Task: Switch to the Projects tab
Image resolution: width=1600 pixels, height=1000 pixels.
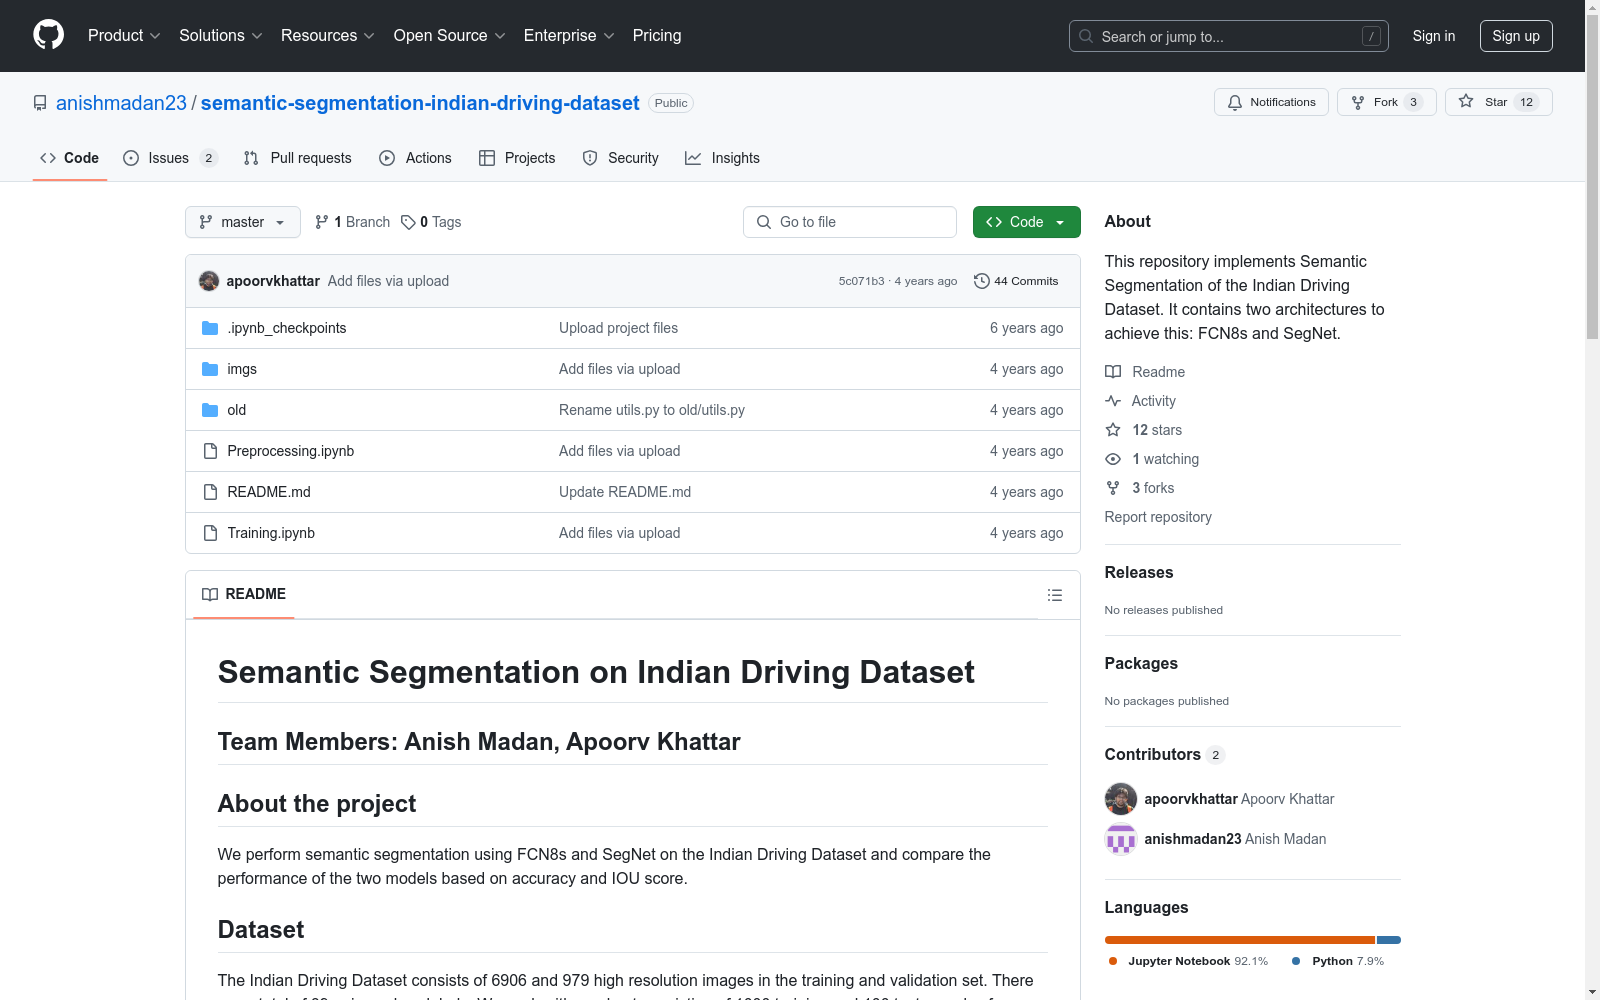Action: (517, 158)
